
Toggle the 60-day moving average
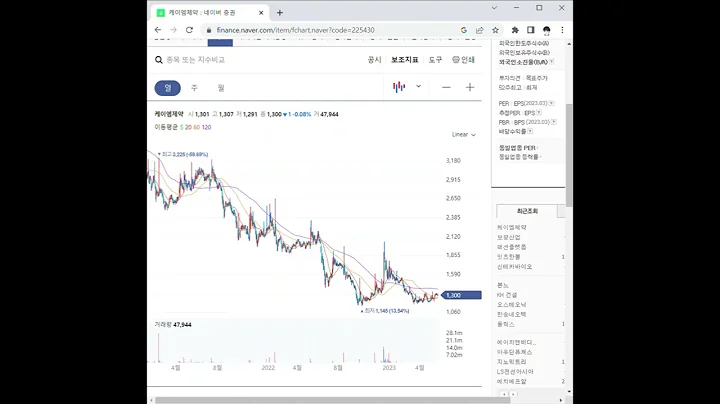(197, 127)
